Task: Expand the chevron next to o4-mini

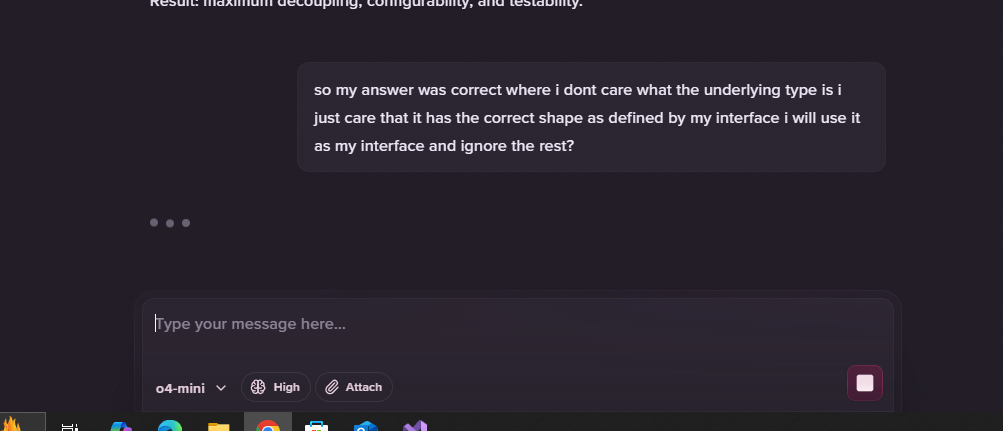Action: coord(221,388)
